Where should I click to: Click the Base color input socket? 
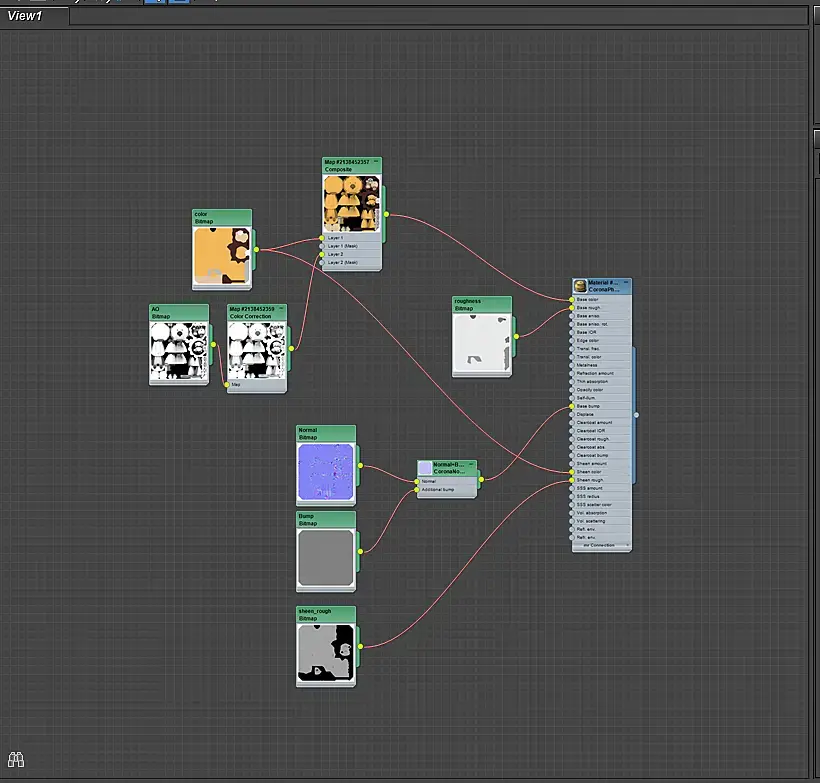click(572, 300)
